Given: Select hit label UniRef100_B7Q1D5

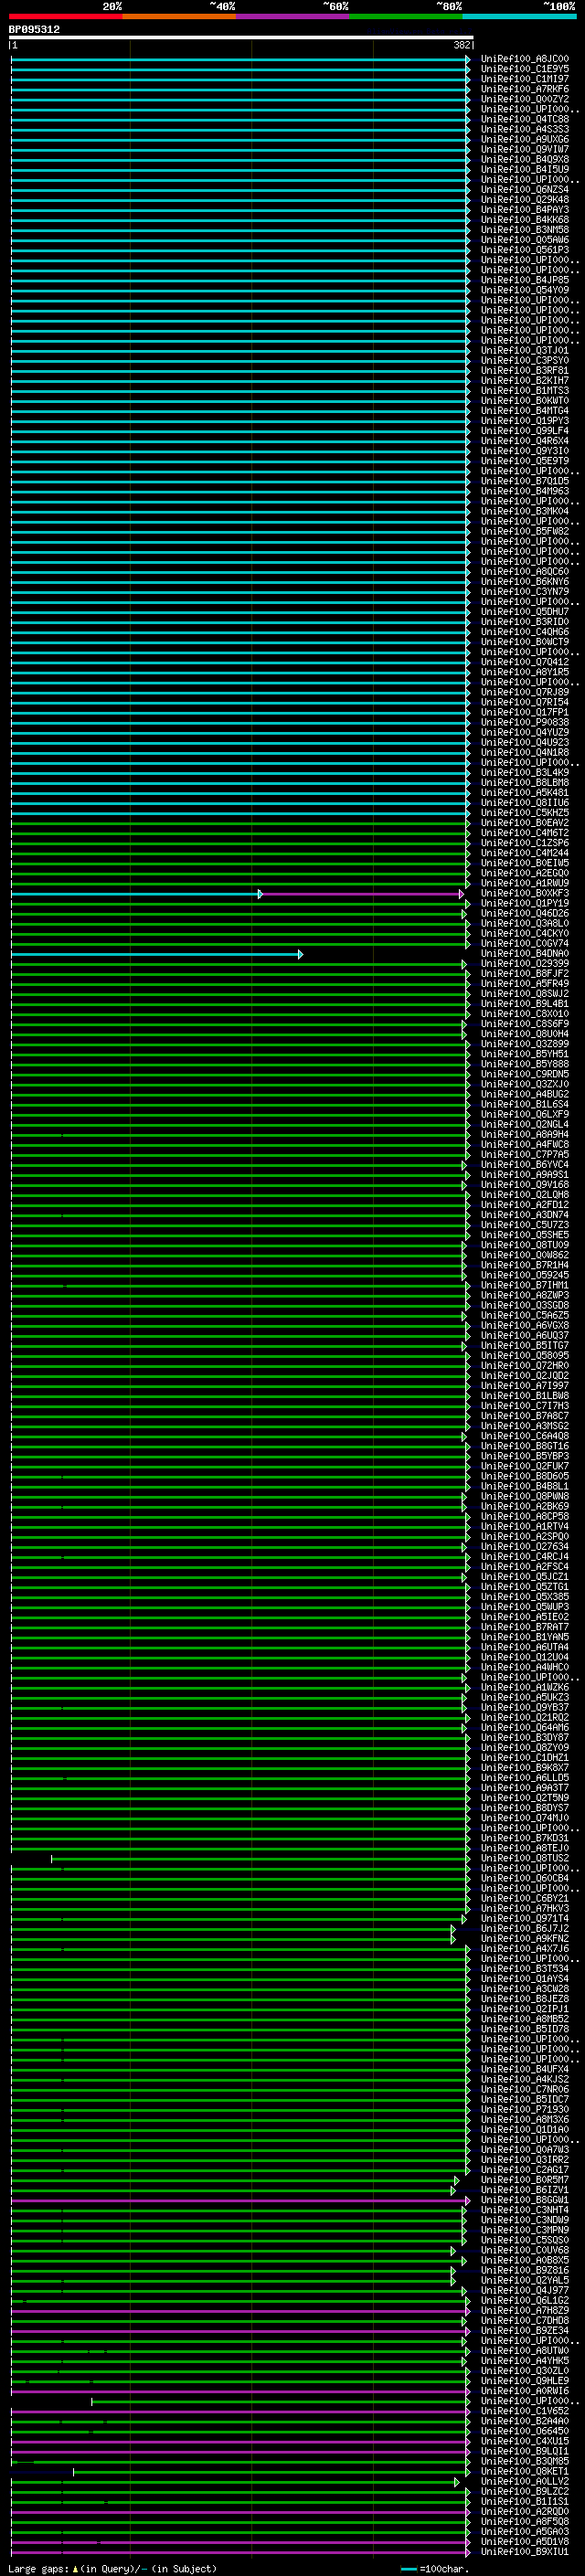Looking at the screenshot, I should 524,481.
